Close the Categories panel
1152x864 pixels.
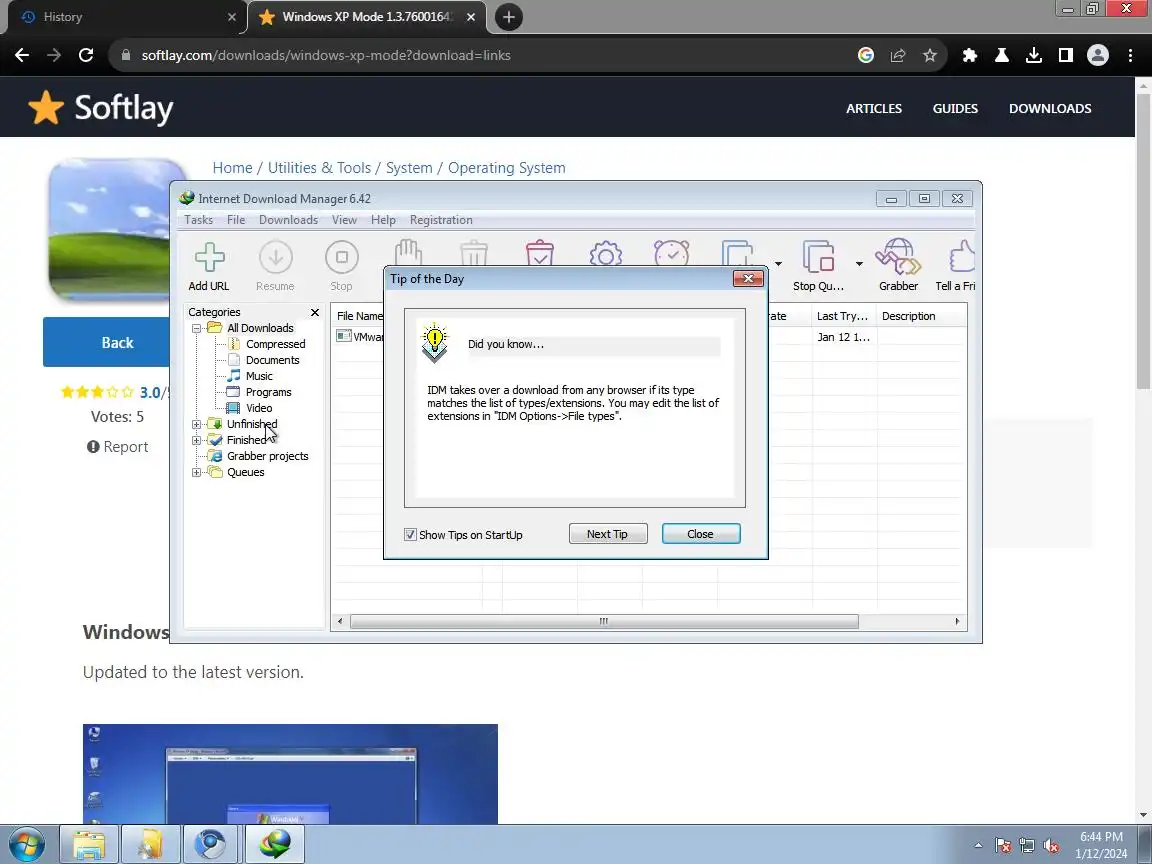315,312
